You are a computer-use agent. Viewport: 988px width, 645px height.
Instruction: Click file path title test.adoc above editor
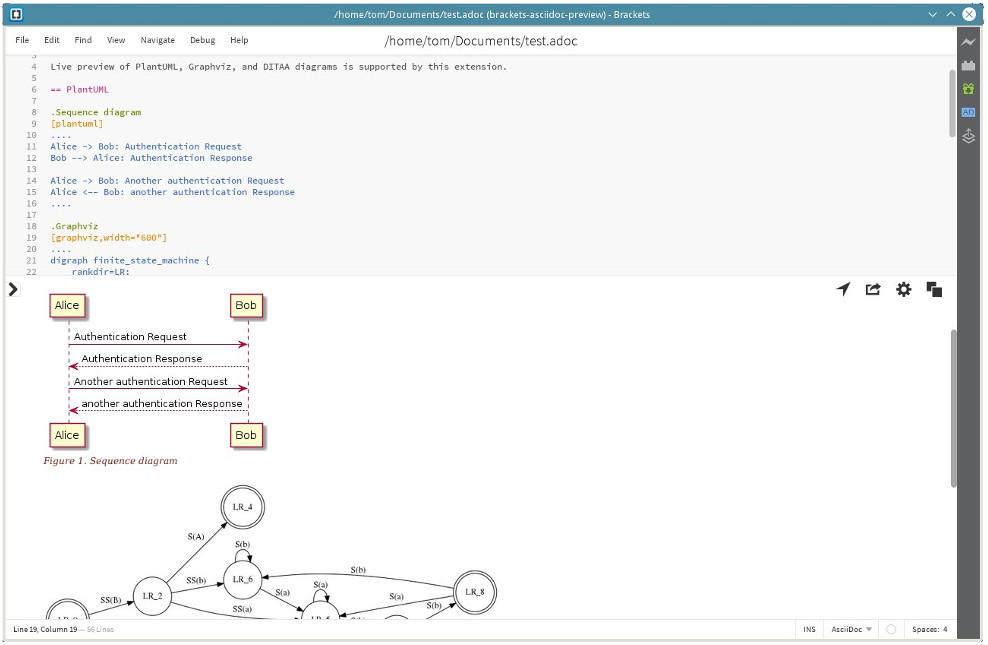tap(481, 41)
